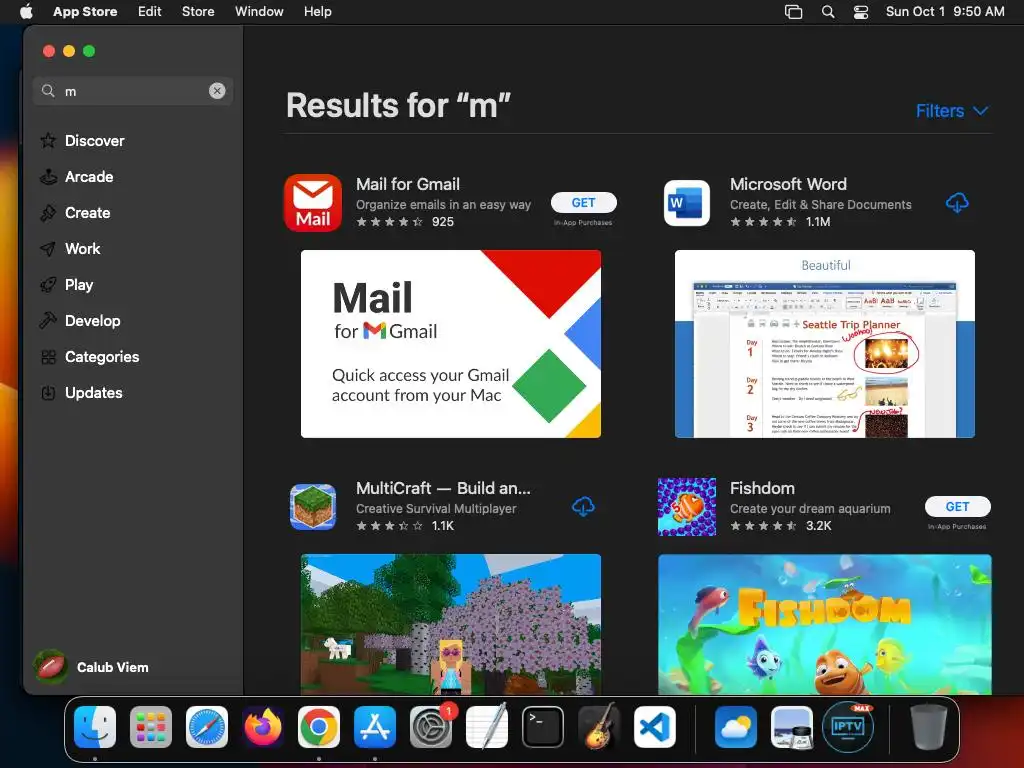This screenshot has width=1024, height=768.
Task: Select Play in the sidebar
Action: (79, 285)
